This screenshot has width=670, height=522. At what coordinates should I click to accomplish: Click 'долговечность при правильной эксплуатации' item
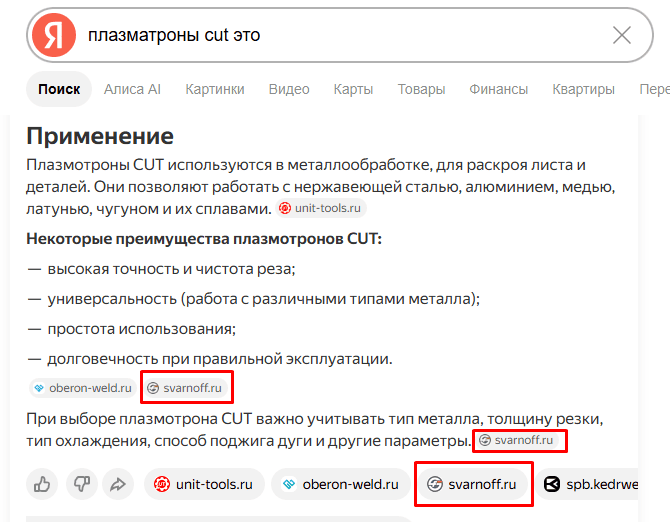(x=220, y=358)
